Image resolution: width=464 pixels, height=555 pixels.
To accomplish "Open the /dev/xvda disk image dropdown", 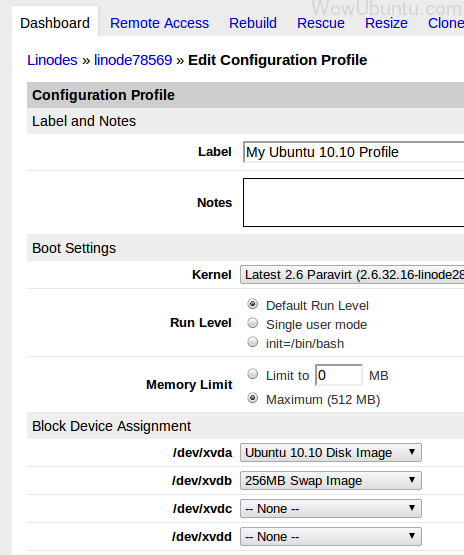I will (331, 452).
